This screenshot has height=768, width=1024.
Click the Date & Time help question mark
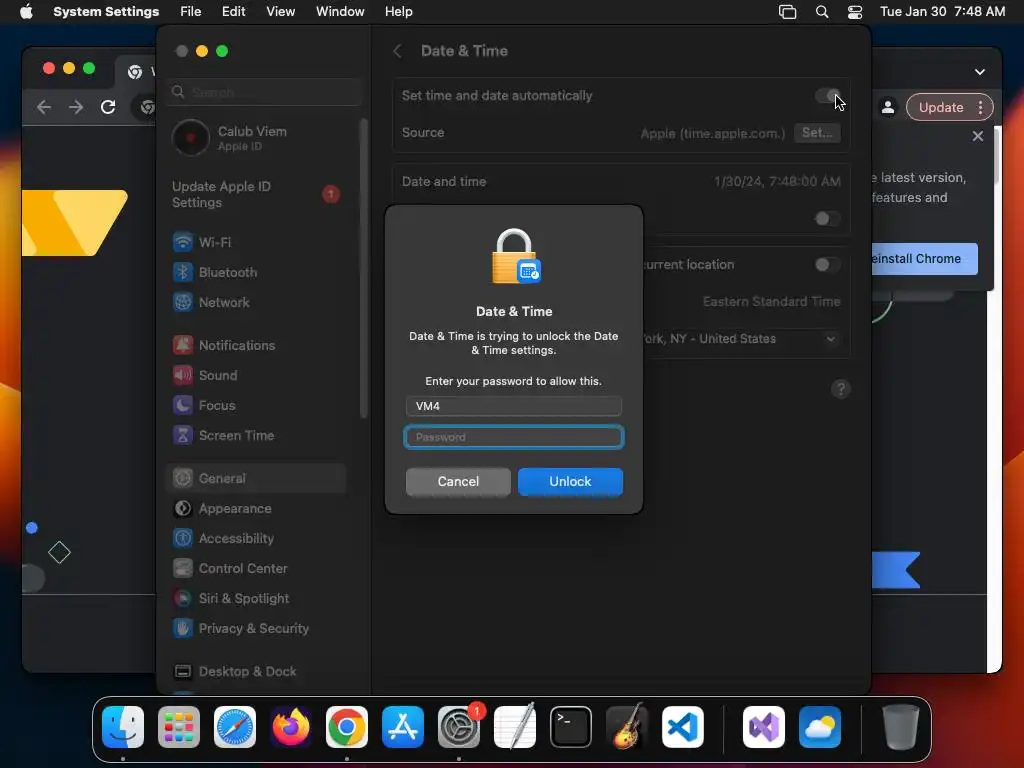coord(840,389)
